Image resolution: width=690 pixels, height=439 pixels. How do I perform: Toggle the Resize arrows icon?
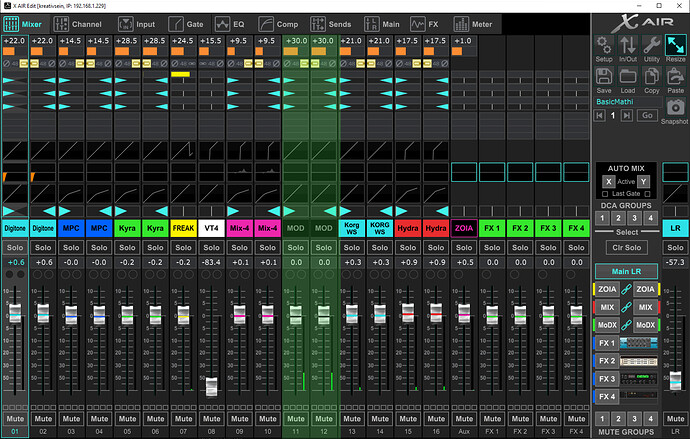click(x=675, y=45)
